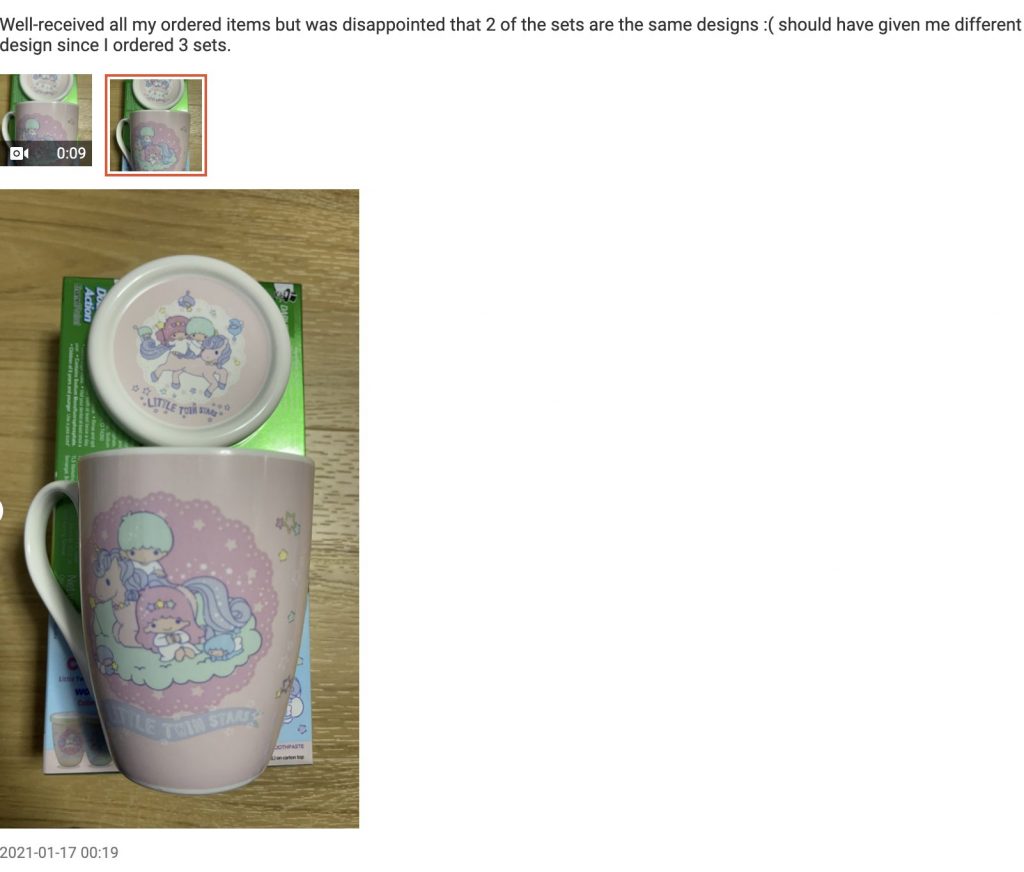Click the Little Twin Stars text on the coaster

point(184,409)
